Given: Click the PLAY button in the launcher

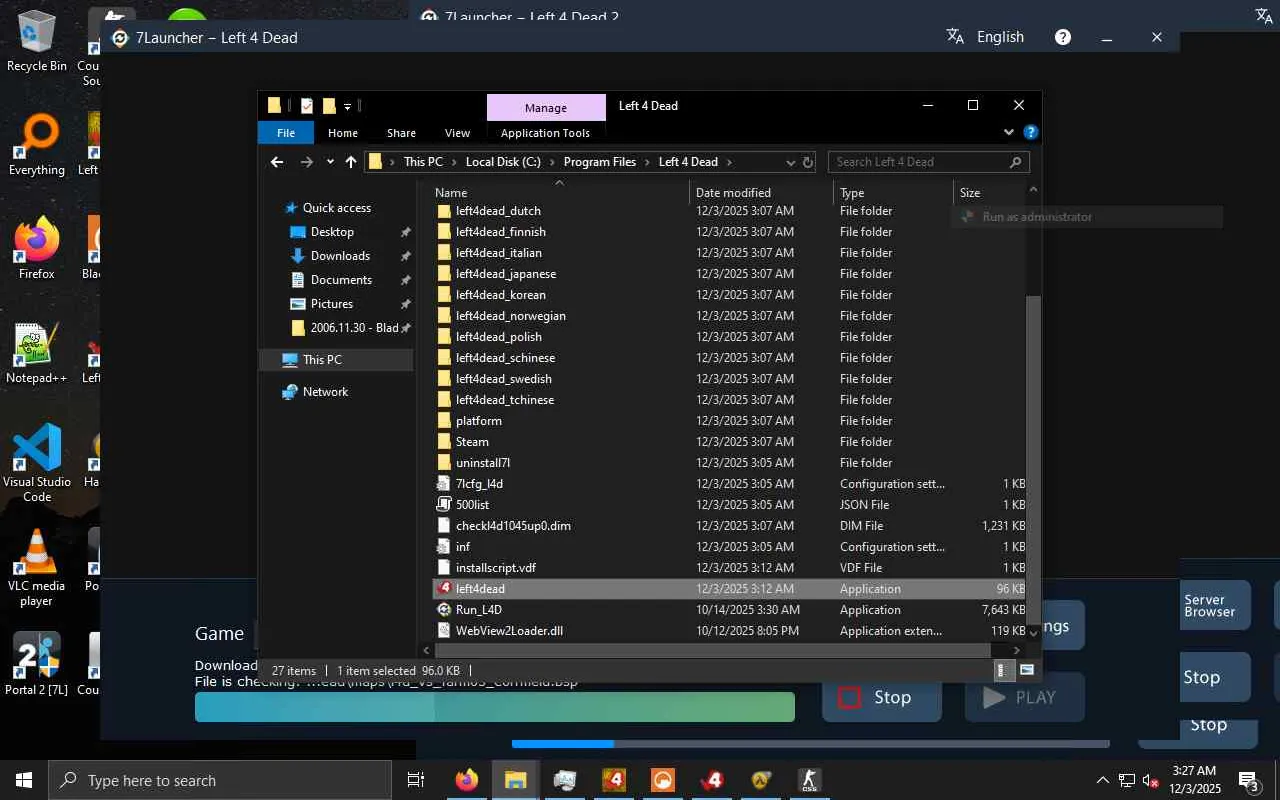Looking at the screenshot, I should (1024, 697).
